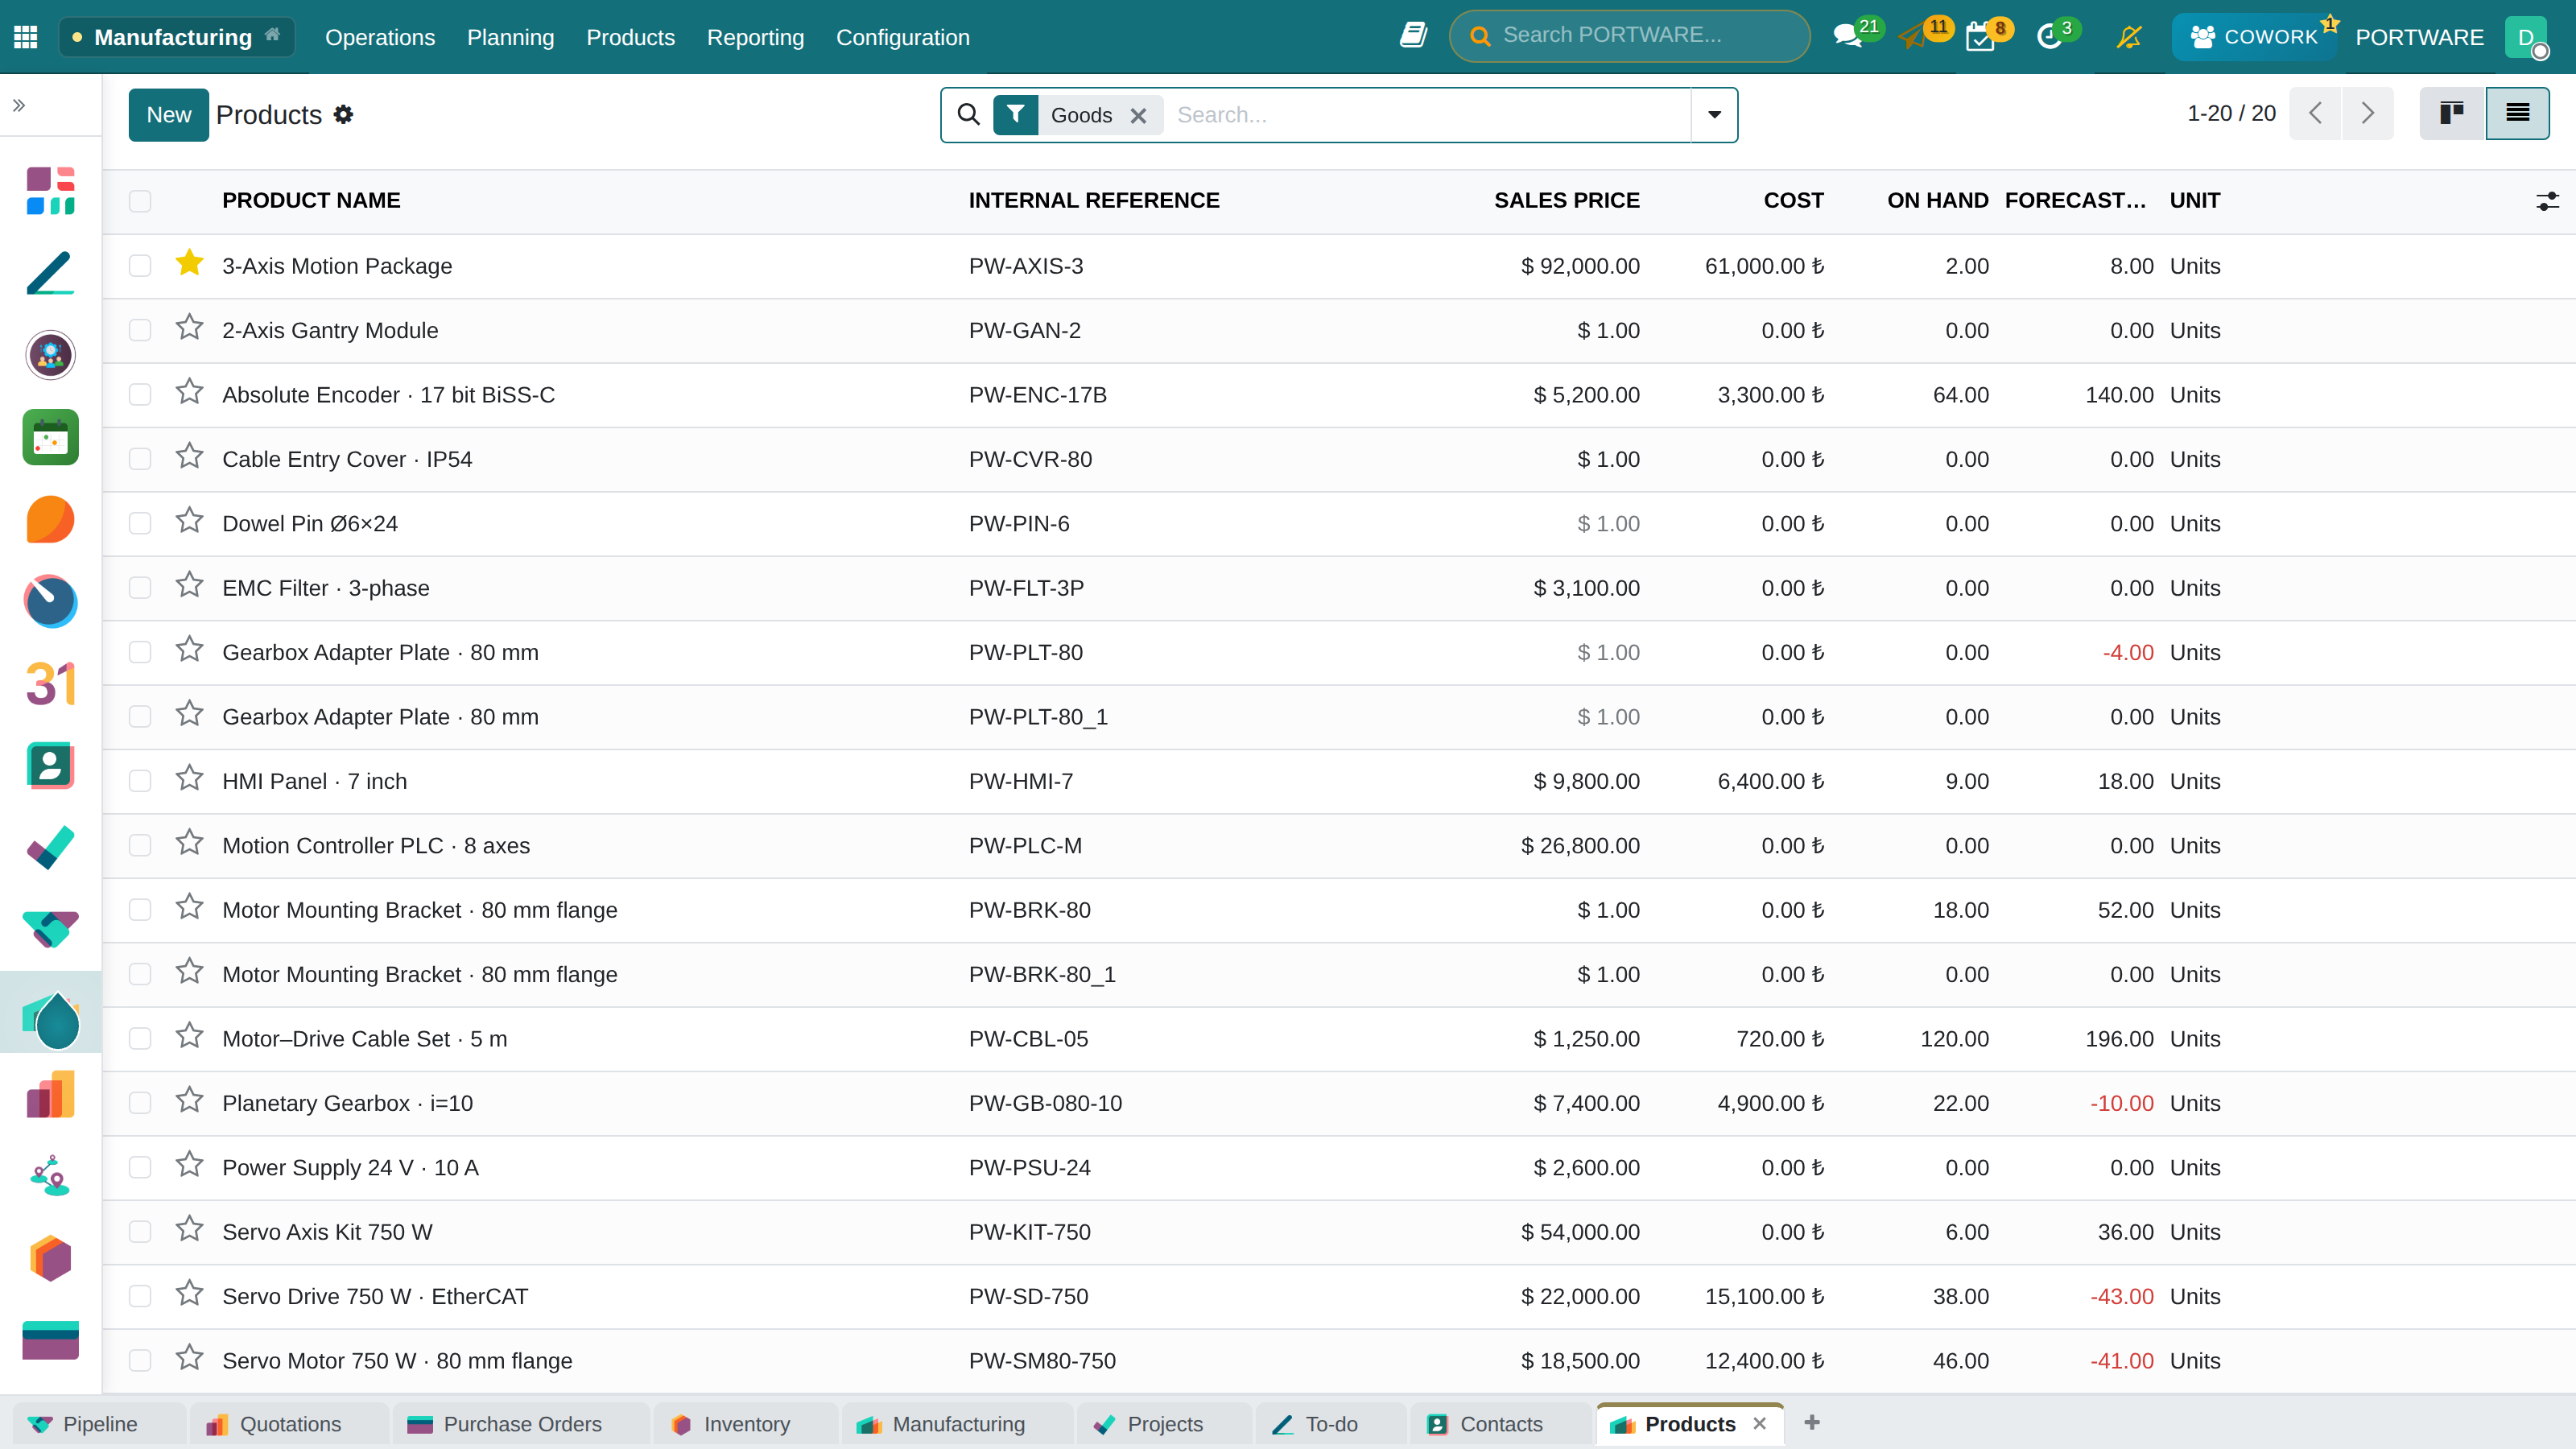The image size is (2576, 1449).
Task: Close the Products bottom tab
Action: 1759,1423
